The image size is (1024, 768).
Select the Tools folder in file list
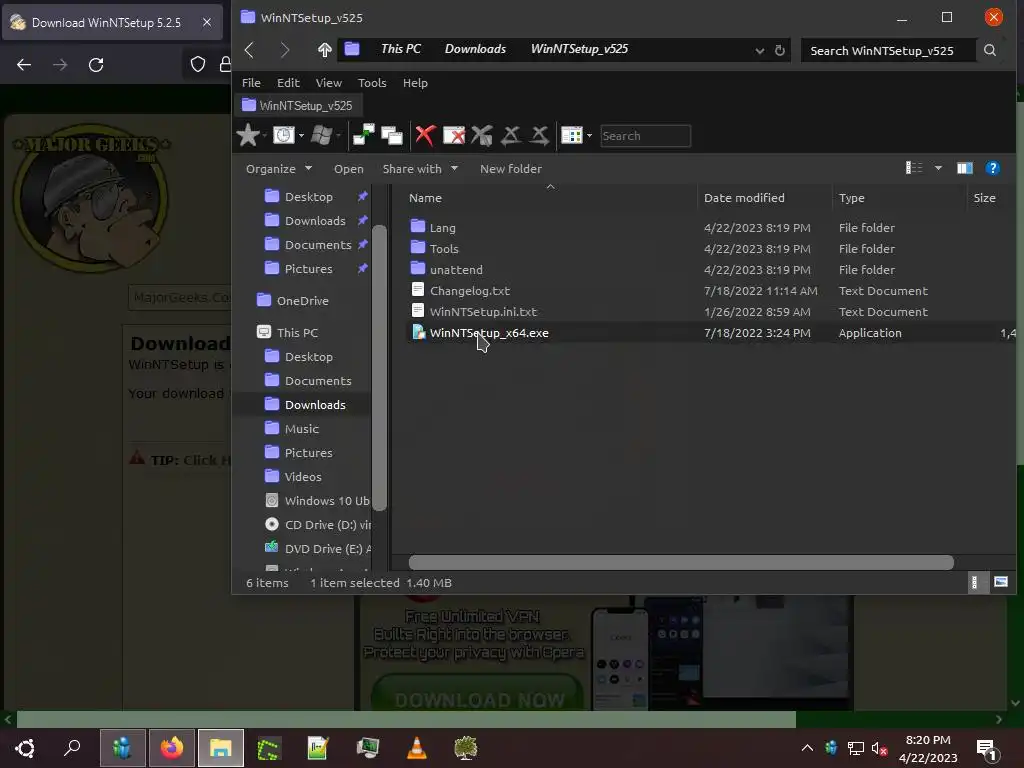[x=443, y=249]
